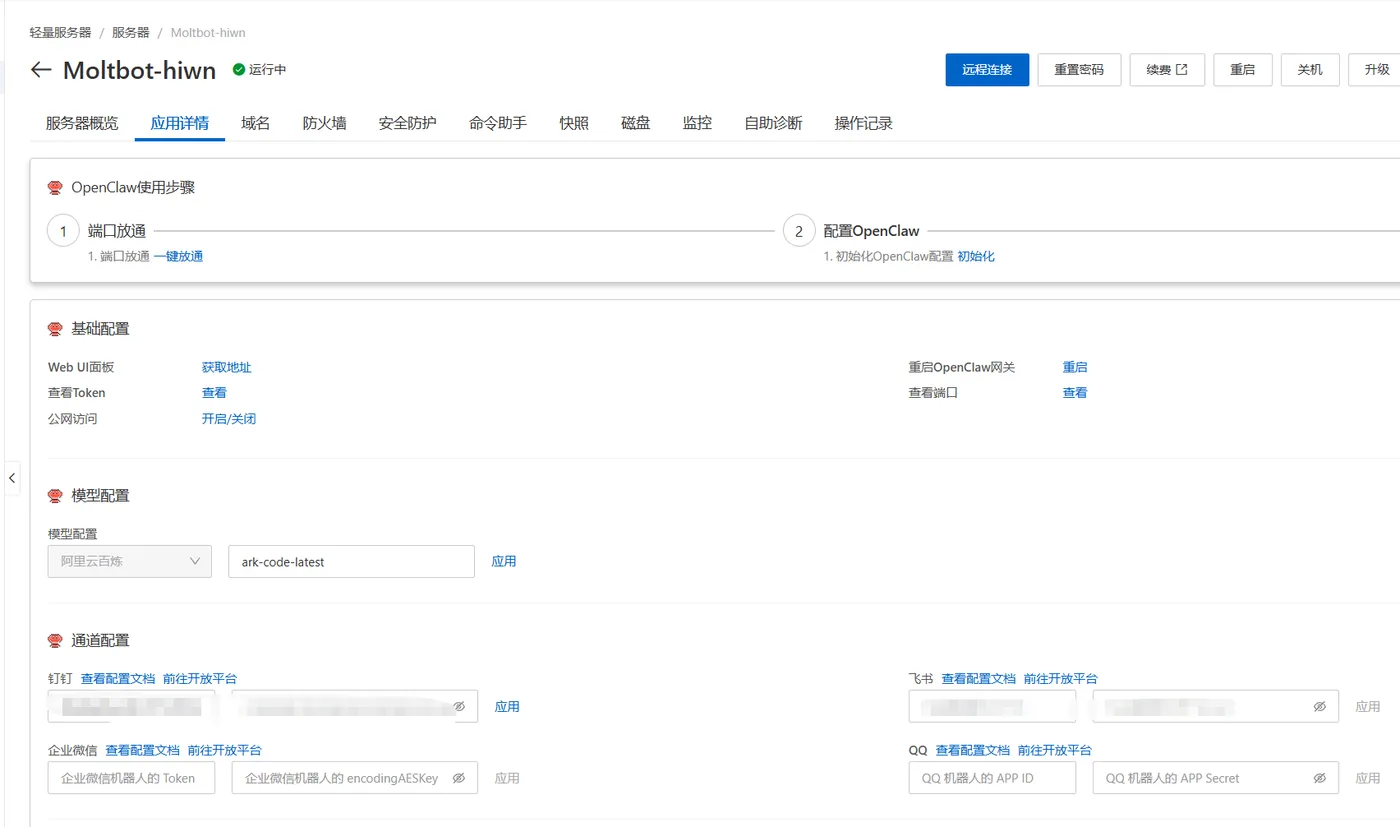Image resolution: width=1400 pixels, height=827 pixels.
Task: Open 查看配置文档 for 企业微信
Action: [x=143, y=750]
